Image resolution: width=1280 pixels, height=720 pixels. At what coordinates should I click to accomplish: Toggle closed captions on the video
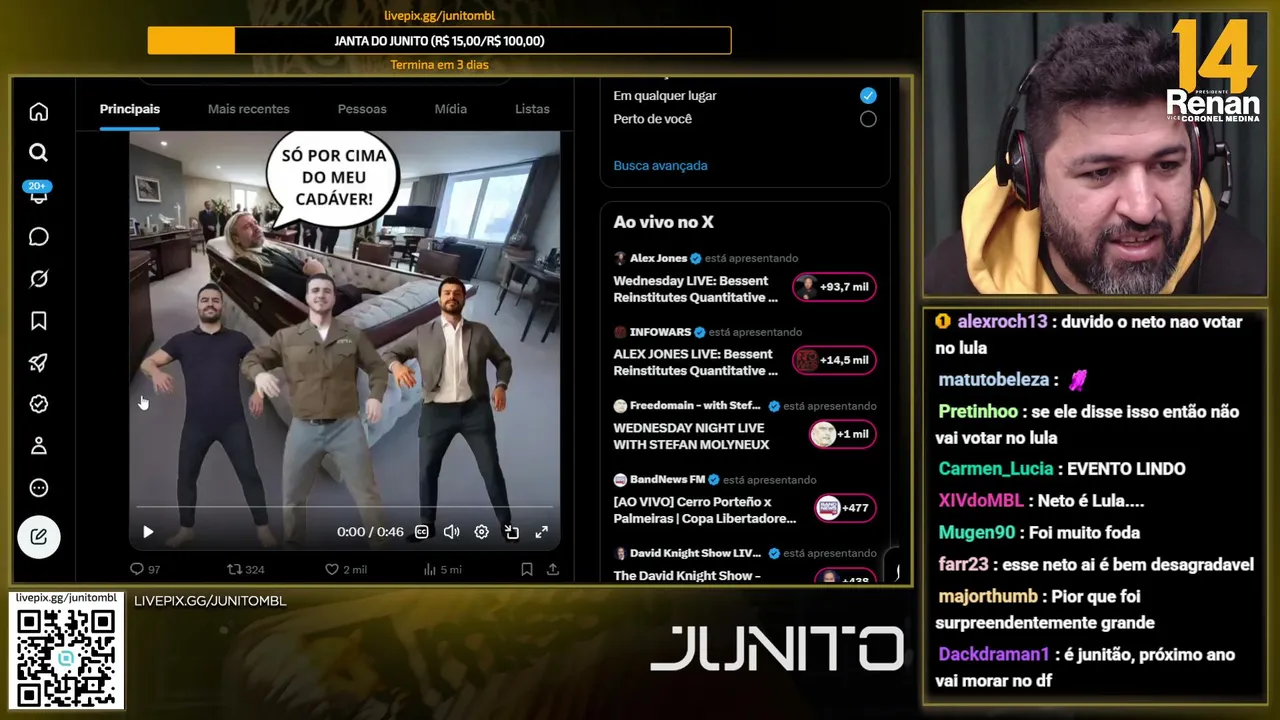coord(422,532)
